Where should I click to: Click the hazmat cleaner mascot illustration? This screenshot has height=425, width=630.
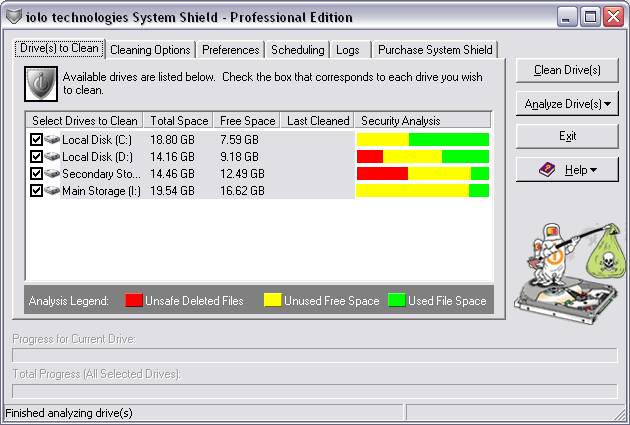(570, 274)
